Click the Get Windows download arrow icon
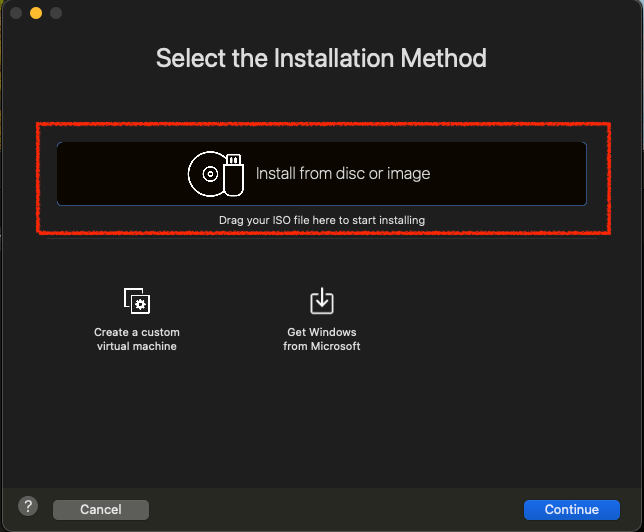This screenshot has height=532, width=644. tap(321, 300)
